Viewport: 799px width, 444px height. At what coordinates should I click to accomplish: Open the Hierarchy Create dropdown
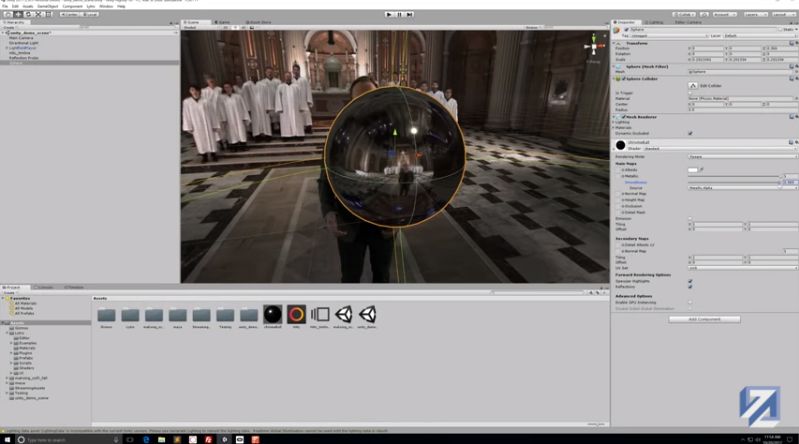point(10,28)
